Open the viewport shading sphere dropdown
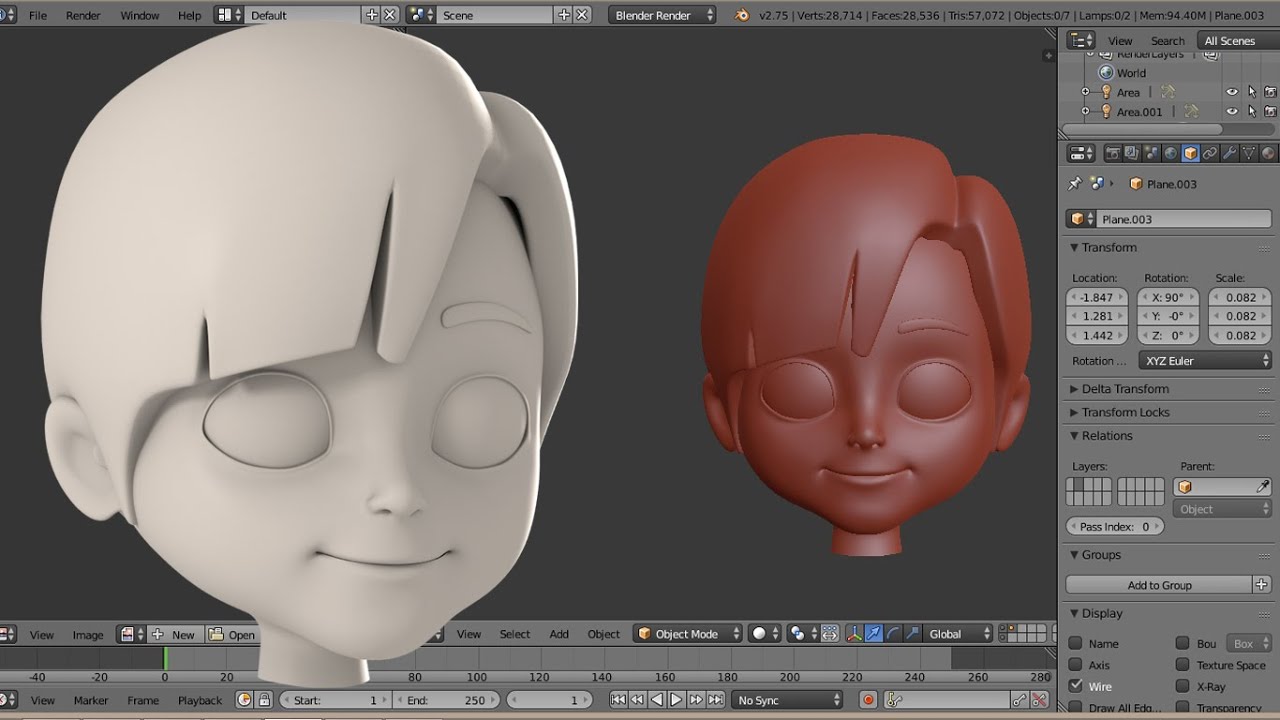1280x720 pixels. click(x=764, y=633)
